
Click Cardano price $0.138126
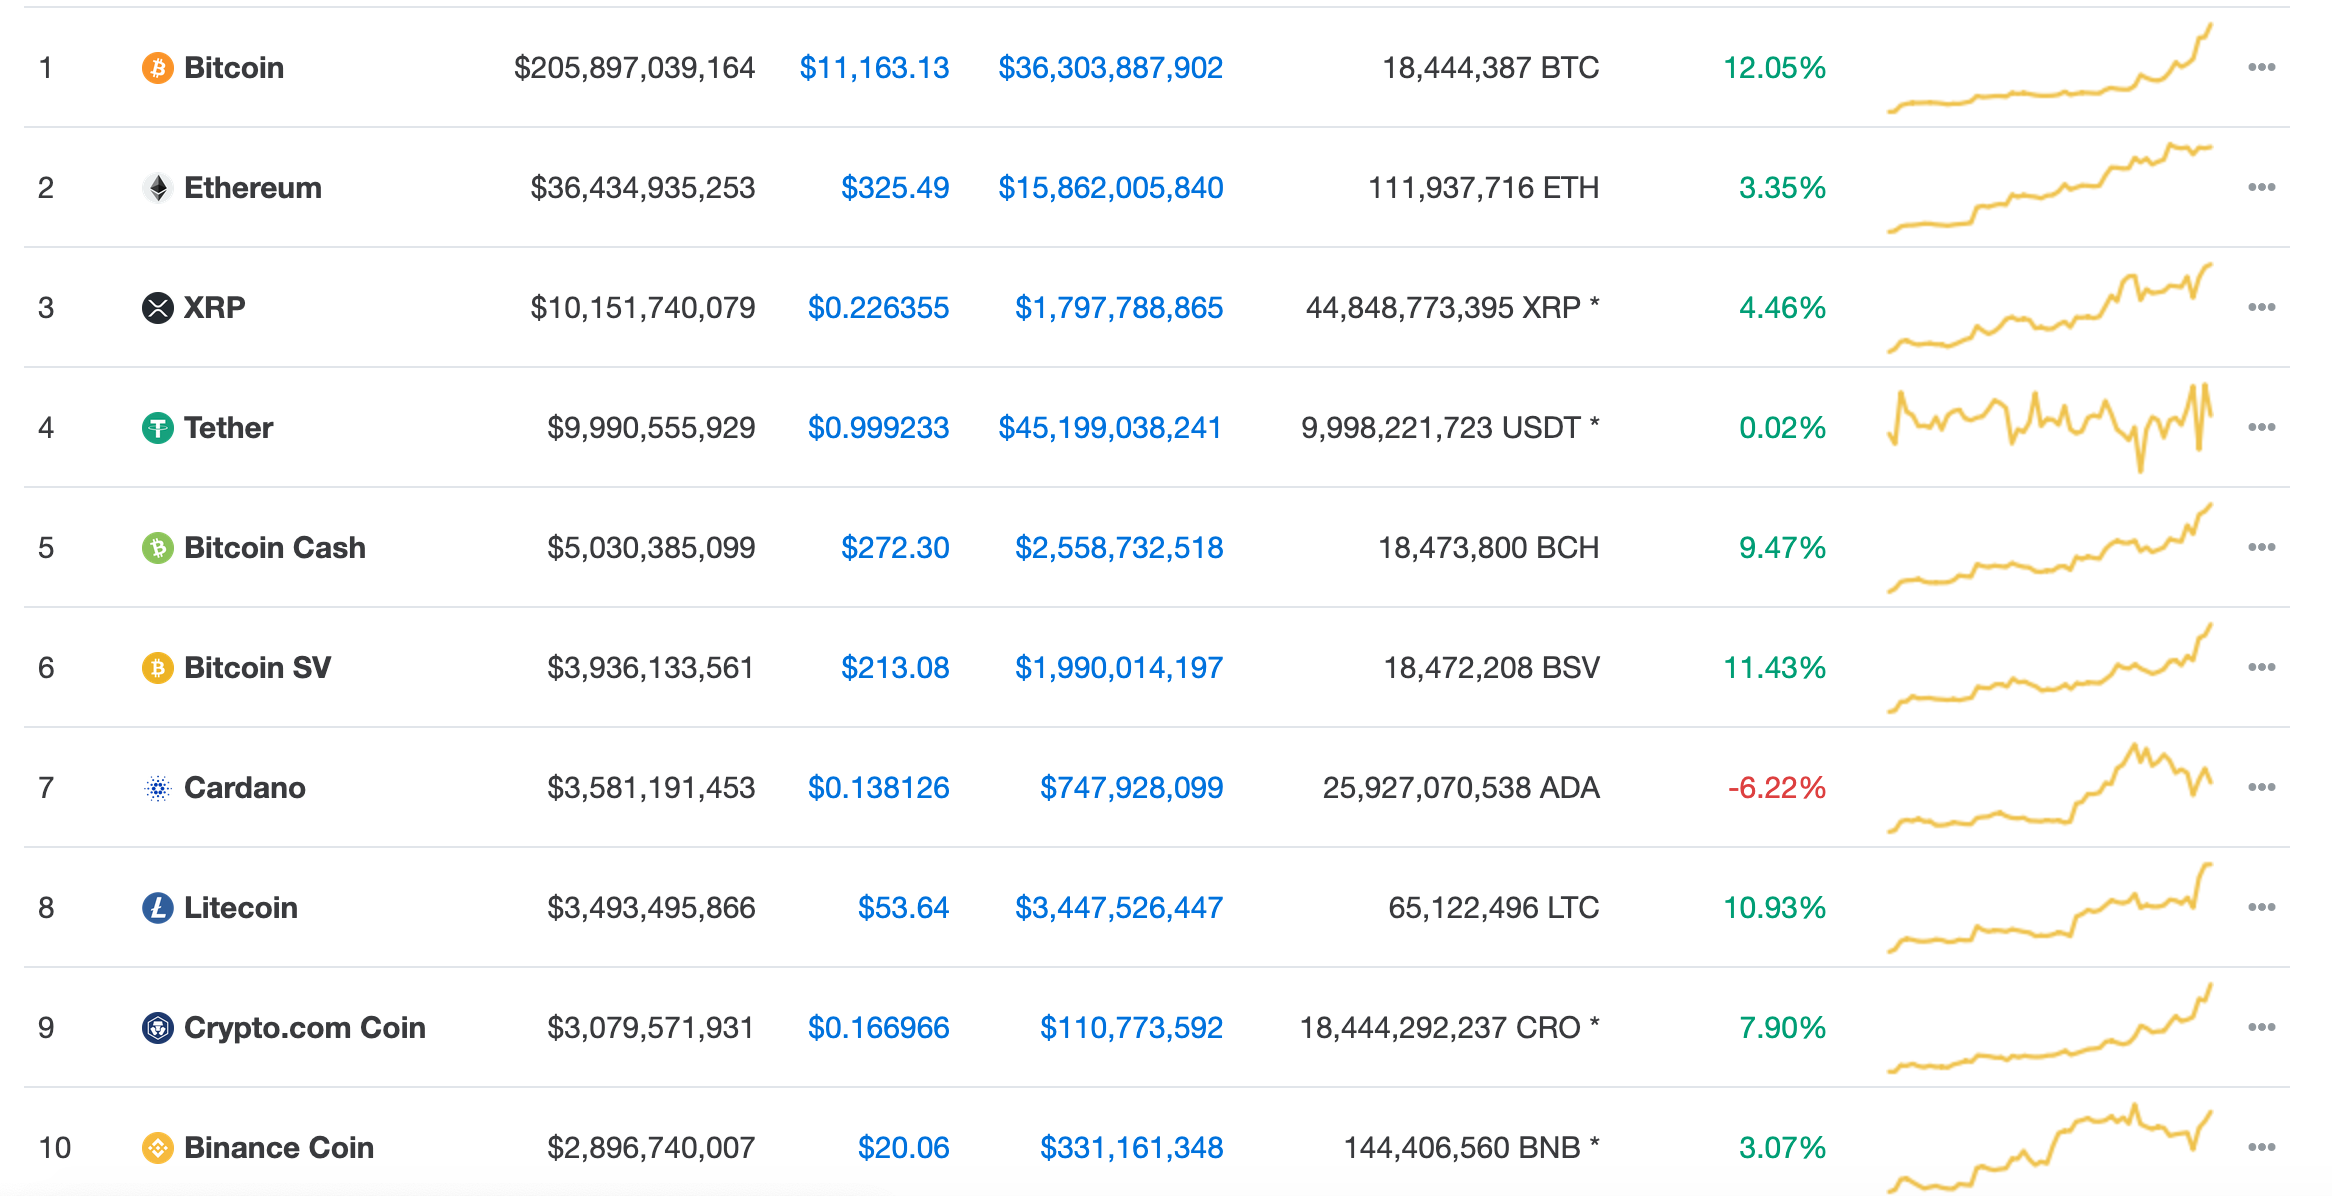click(x=878, y=788)
